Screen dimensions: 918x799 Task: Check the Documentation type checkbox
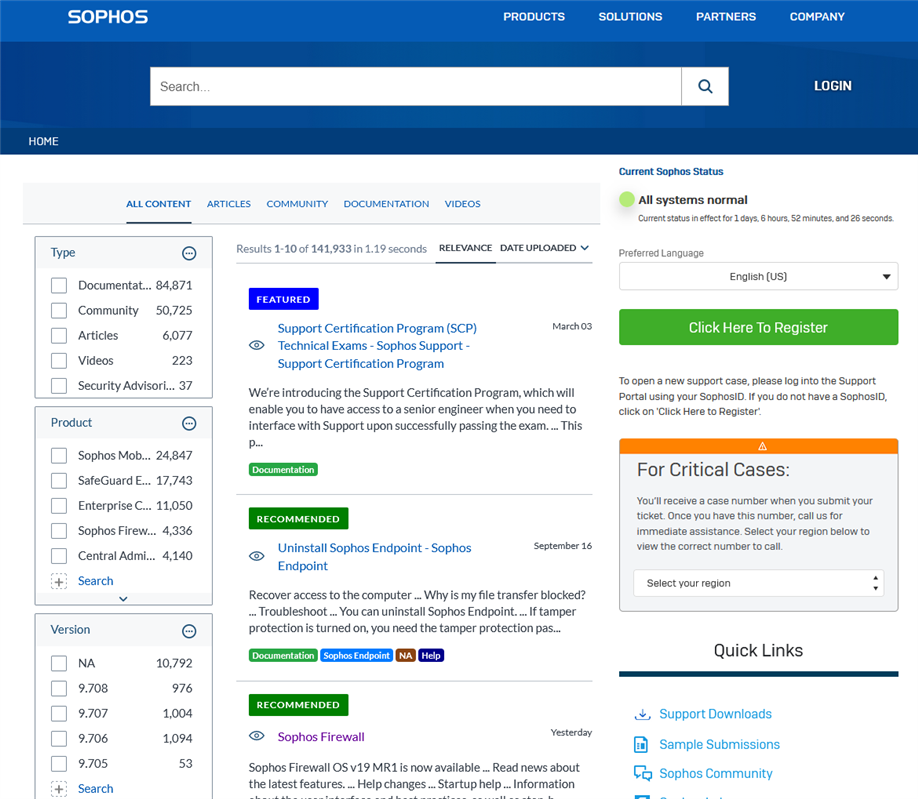pyautogui.click(x=59, y=286)
